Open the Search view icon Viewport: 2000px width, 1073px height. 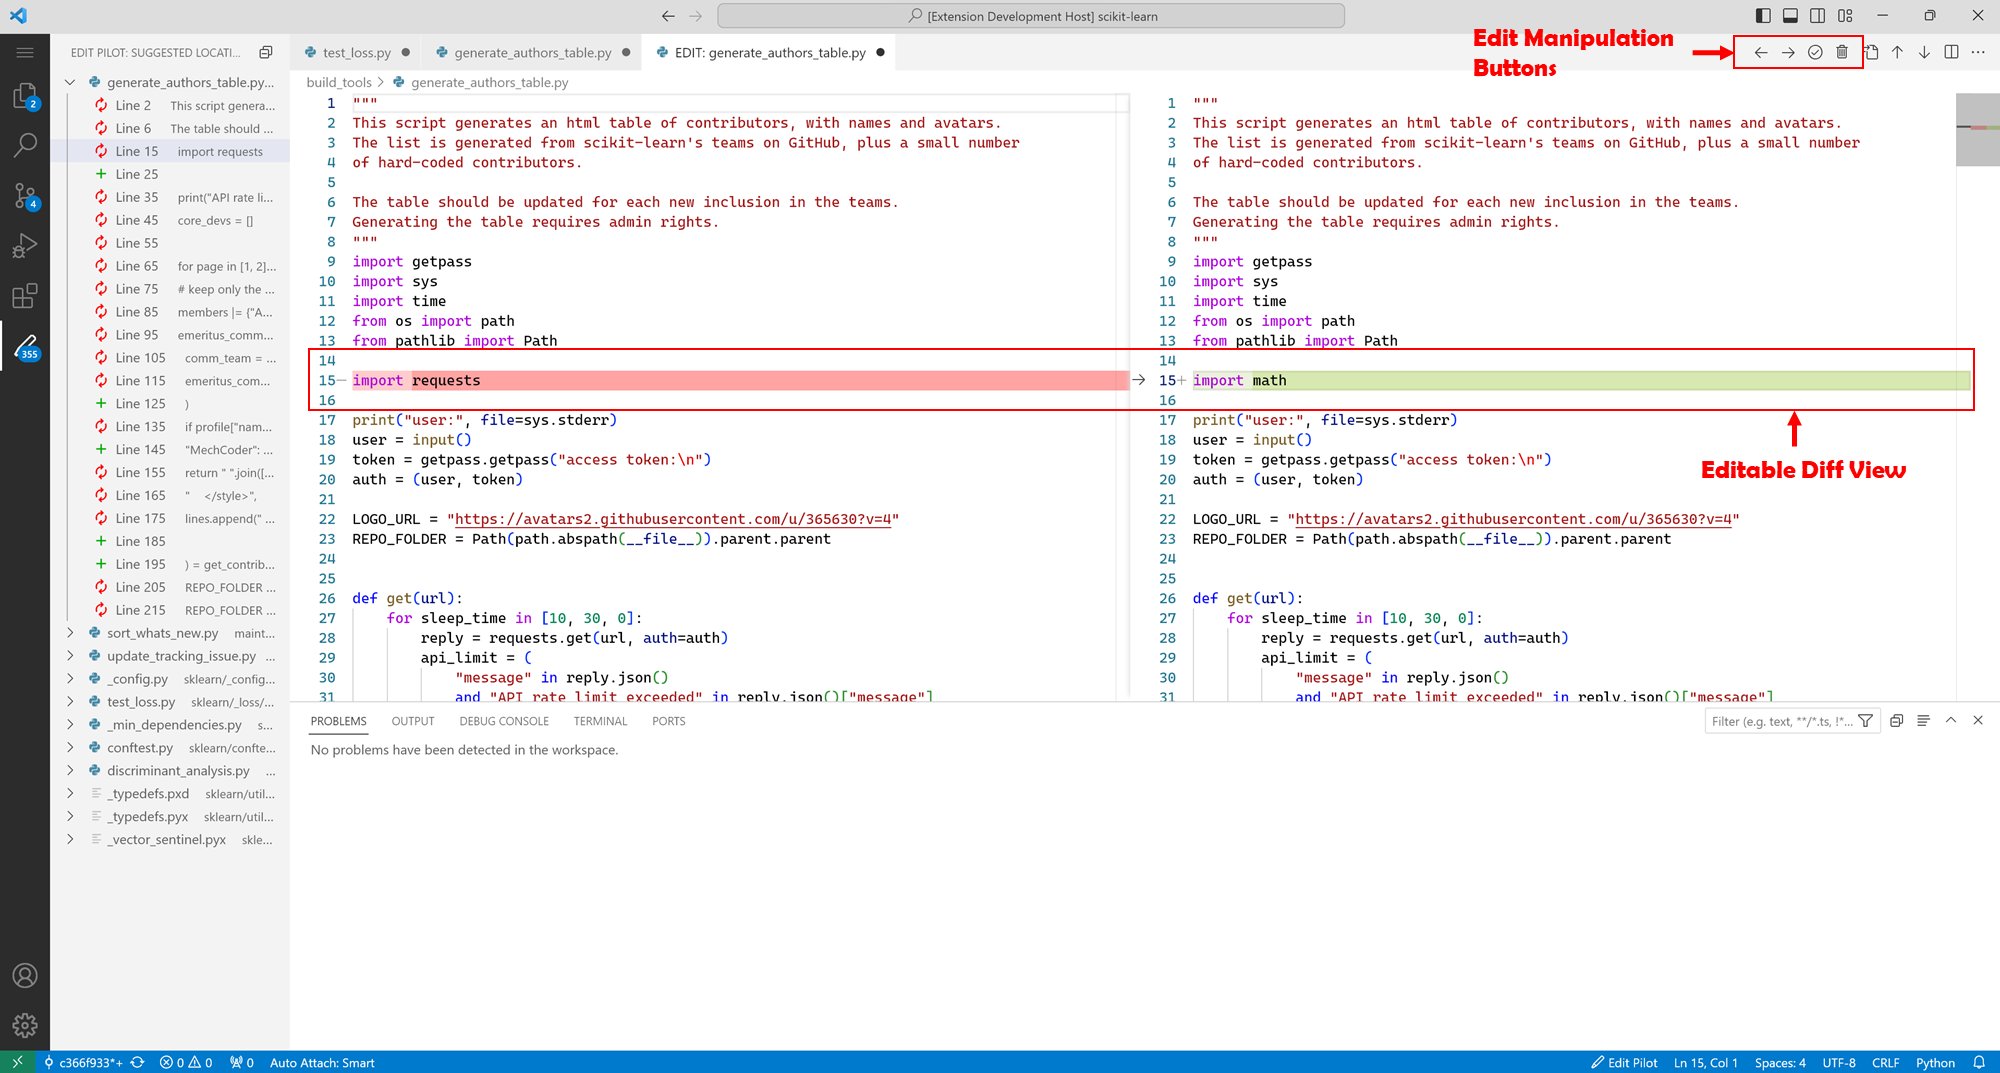(25, 146)
